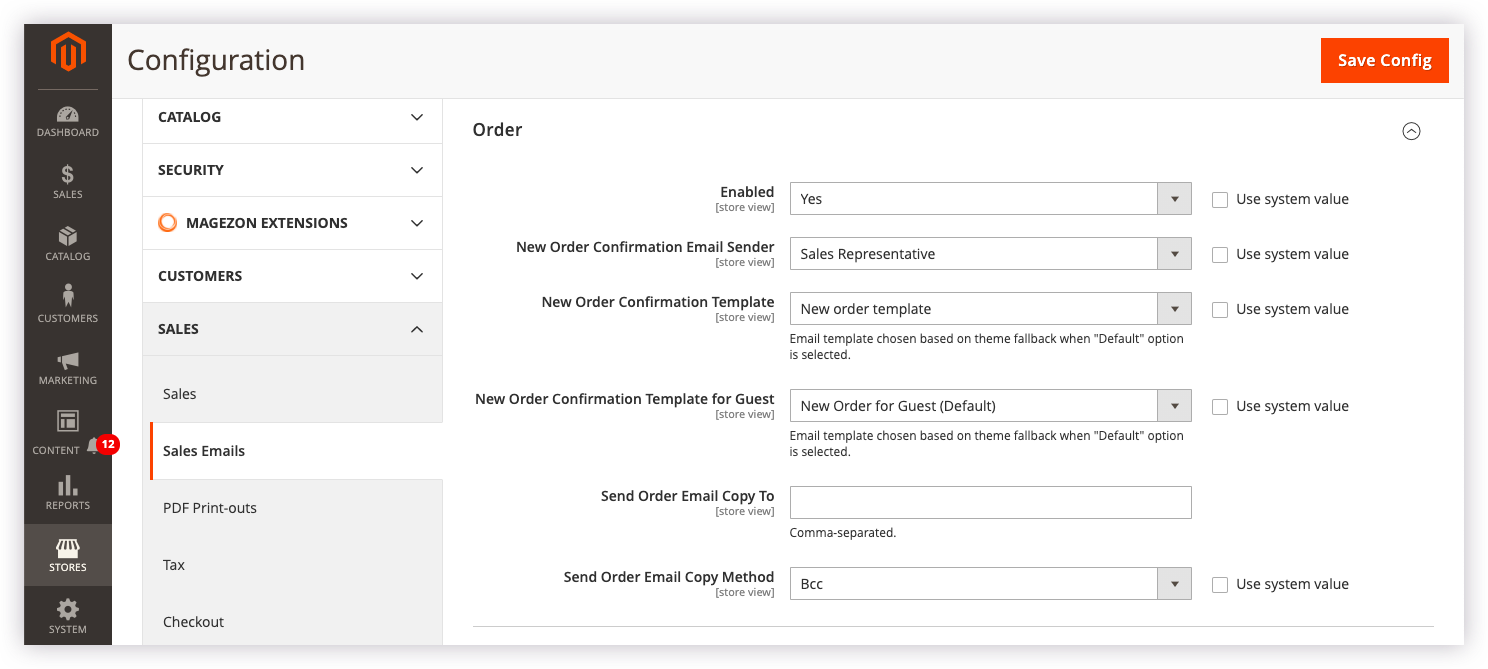Check Use system value for Enabled

[1220, 199]
